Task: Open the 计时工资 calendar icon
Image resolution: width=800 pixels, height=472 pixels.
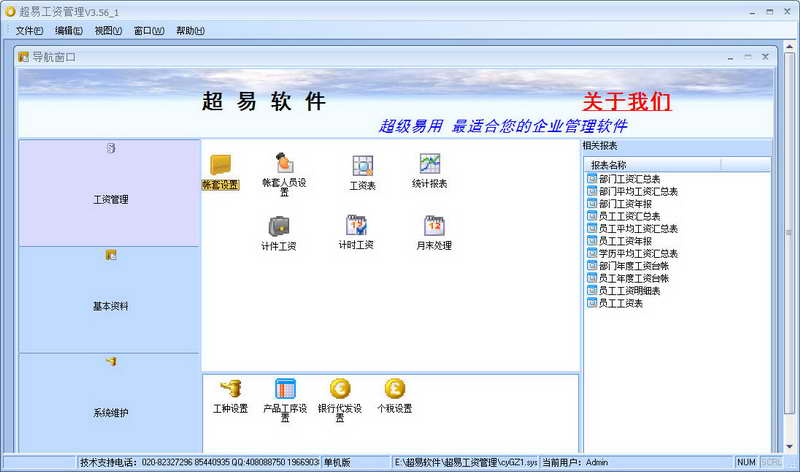Action: (356, 225)
